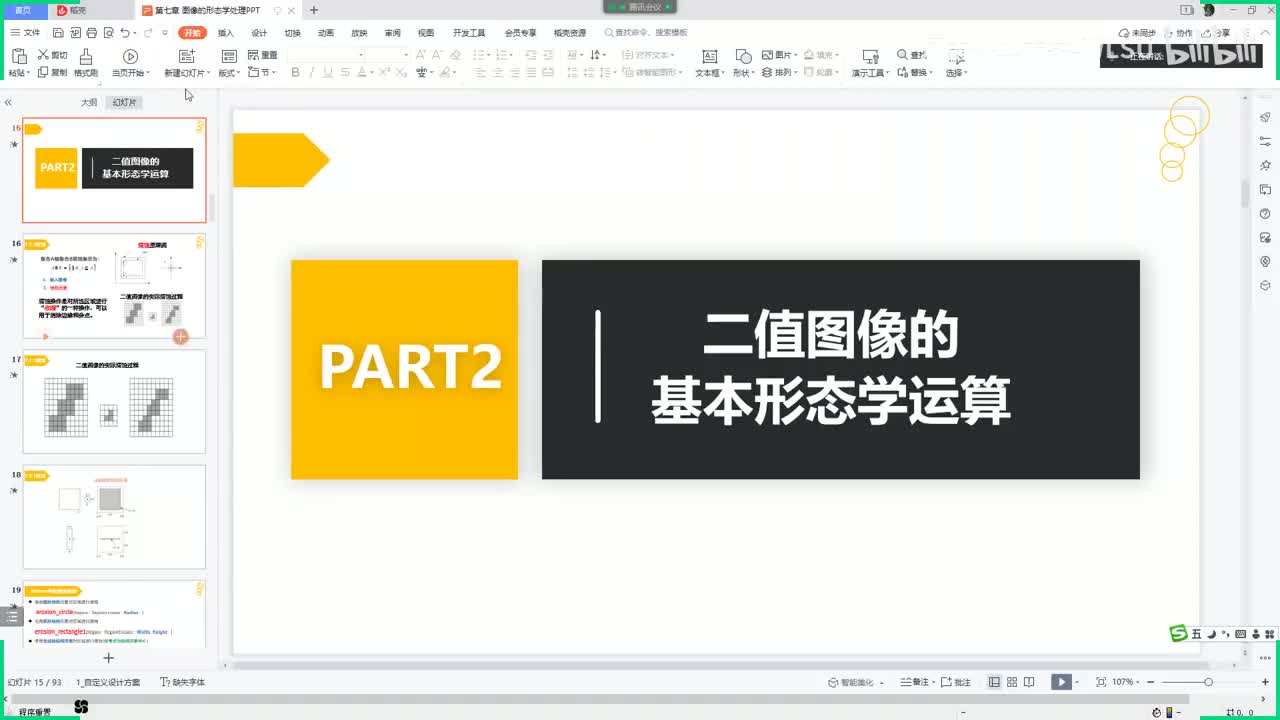
Task: Expand the 版式 layout dropdown
Action: (x=230, y=72)
